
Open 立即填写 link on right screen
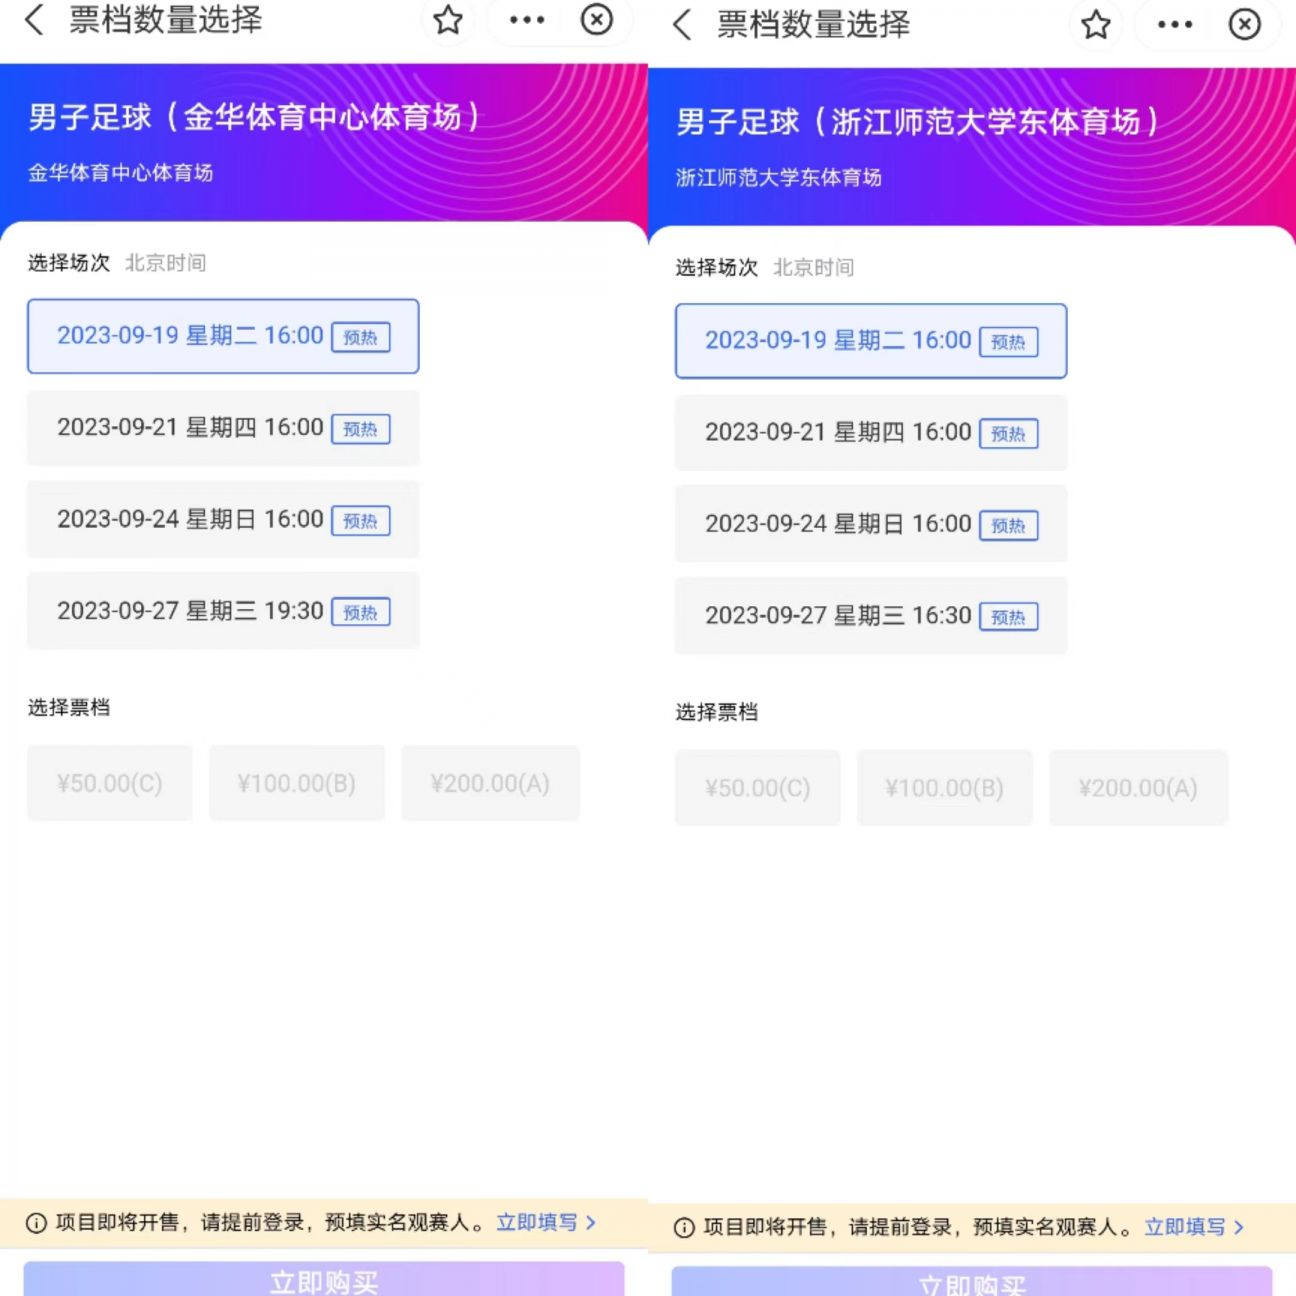[1194, 1227]
